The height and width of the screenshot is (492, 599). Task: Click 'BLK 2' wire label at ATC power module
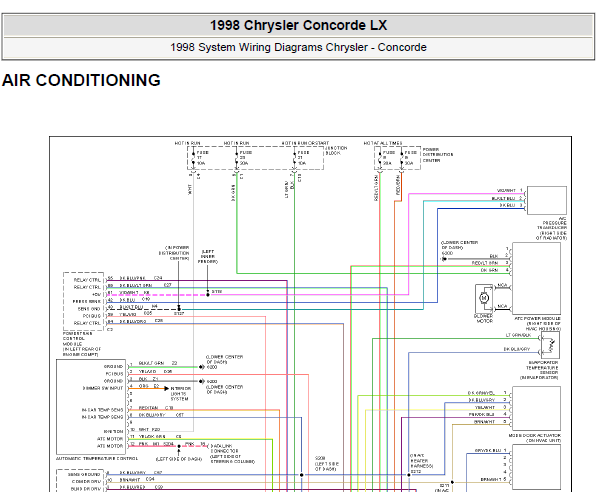click(499, 256)
